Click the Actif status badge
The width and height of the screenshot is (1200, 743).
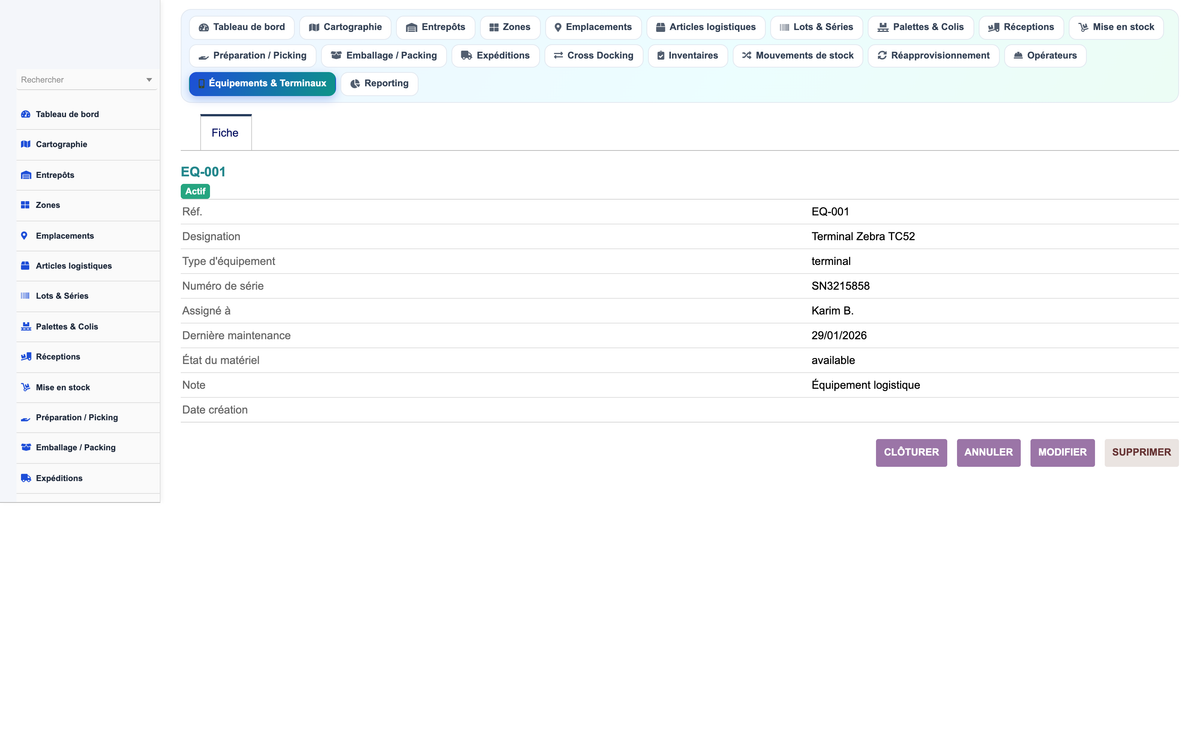point(195,191)
